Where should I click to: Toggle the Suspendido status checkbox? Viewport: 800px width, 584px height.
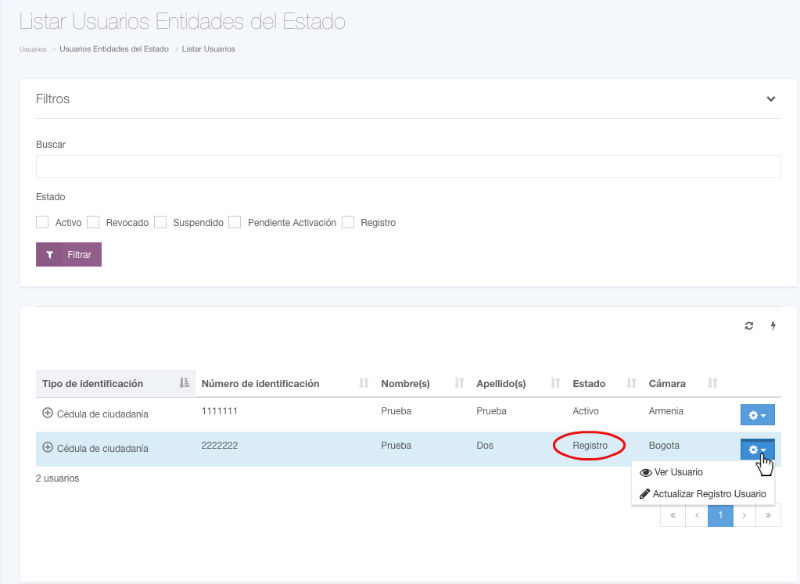point(160,222)
